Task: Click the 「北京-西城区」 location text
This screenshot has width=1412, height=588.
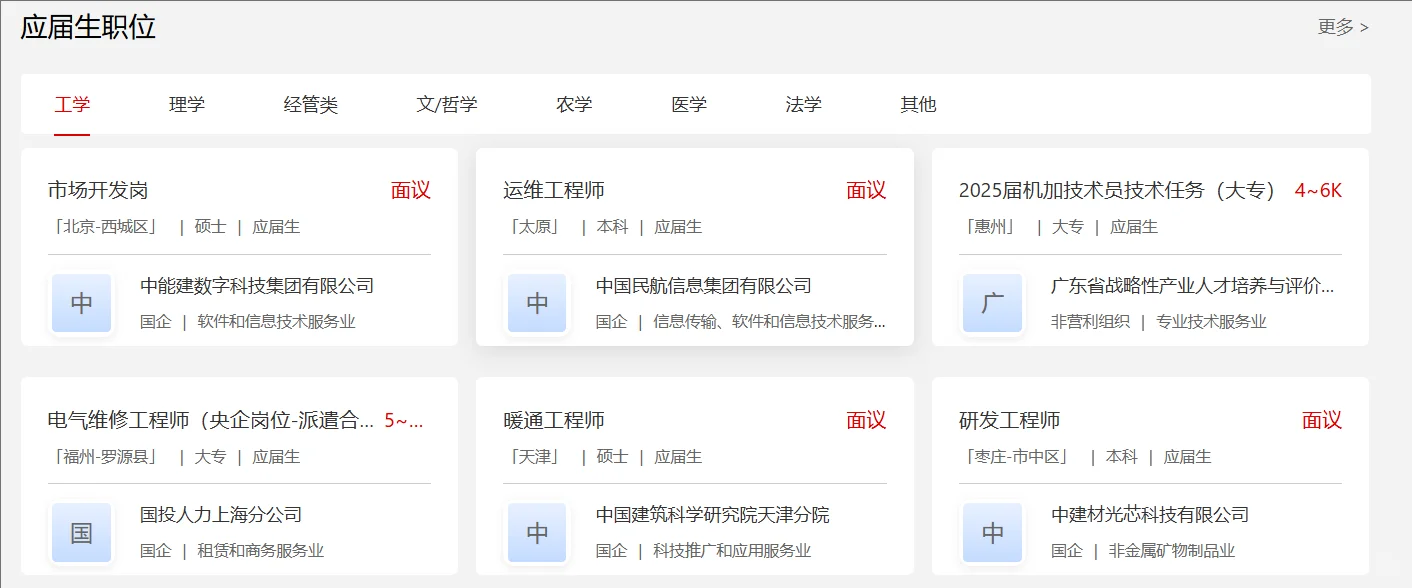Action: [x=105, y=227]
